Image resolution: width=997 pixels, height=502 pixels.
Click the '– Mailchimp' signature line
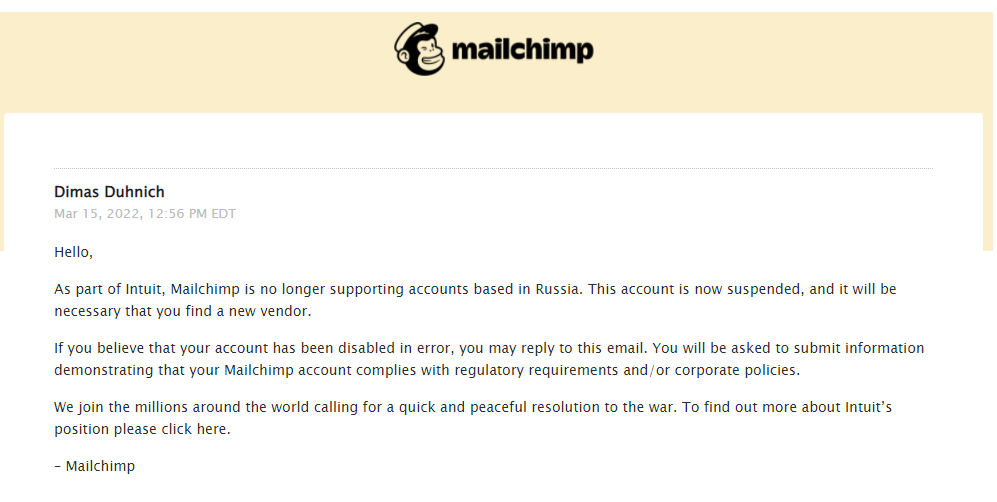pyautogui.click(x=94, y=466)
